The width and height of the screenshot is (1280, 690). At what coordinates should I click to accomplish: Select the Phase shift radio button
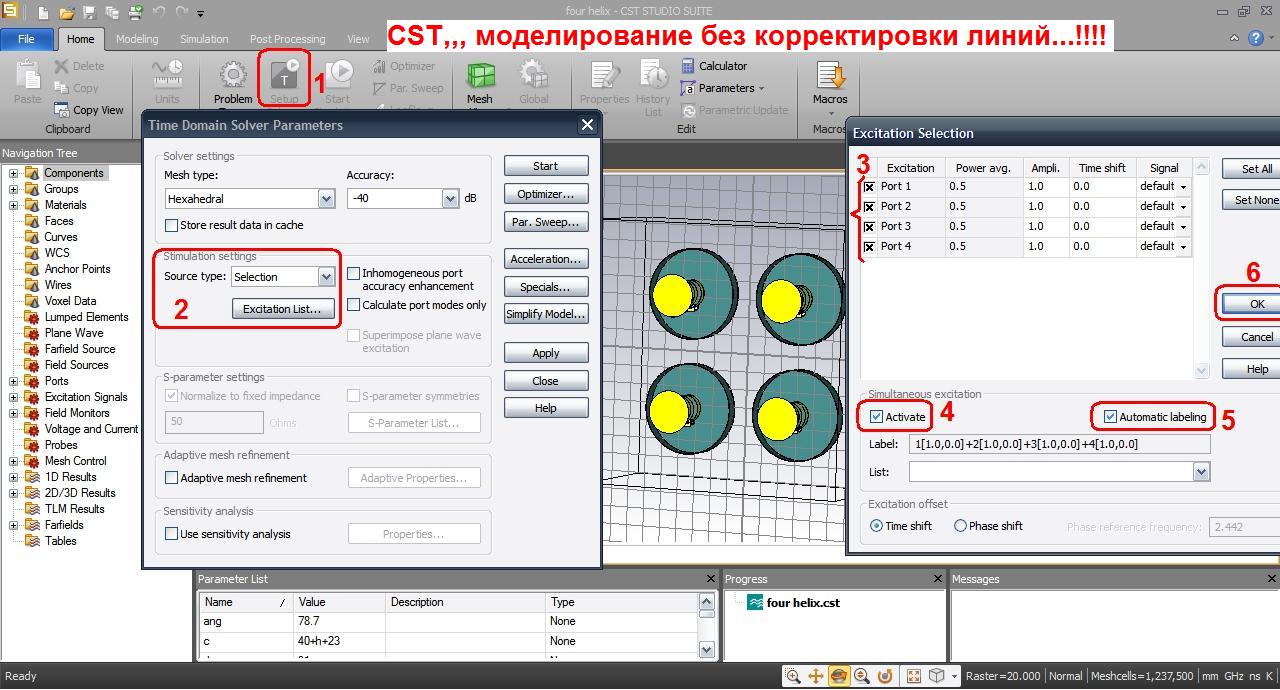coord(960,526)
